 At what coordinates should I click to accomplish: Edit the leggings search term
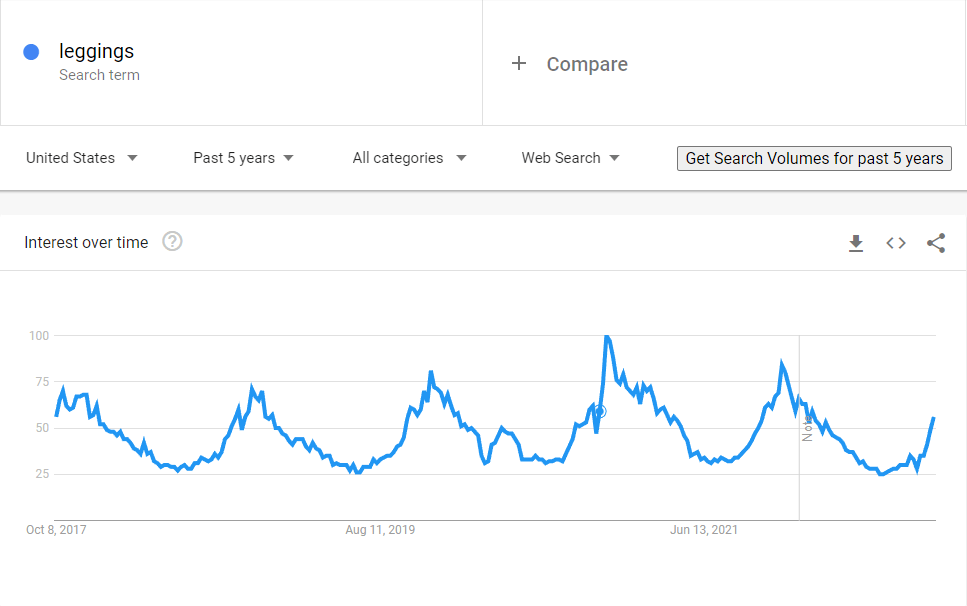(96, 51)
